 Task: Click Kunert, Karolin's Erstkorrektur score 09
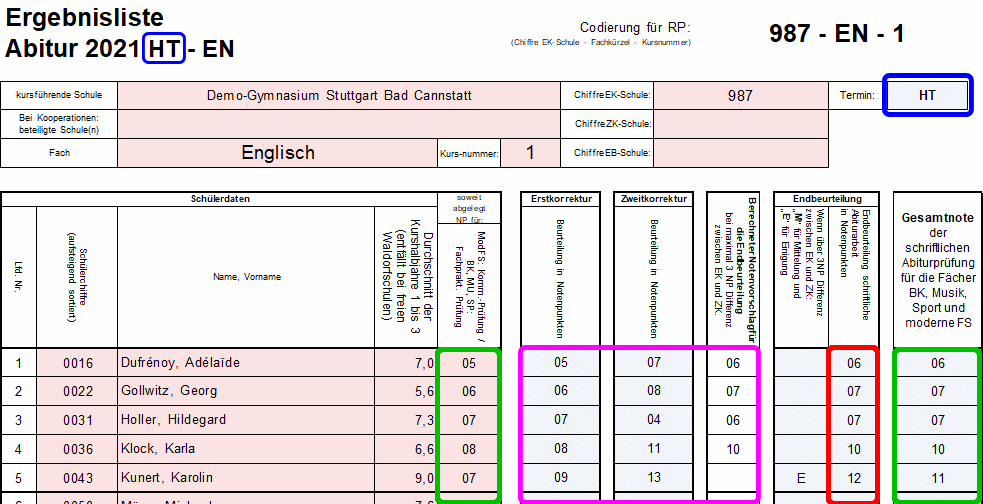point(561,477)
